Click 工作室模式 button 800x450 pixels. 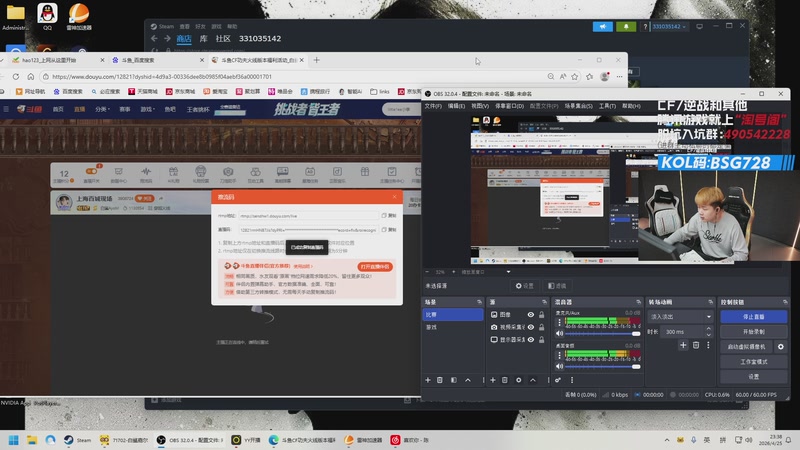[753, 362]
